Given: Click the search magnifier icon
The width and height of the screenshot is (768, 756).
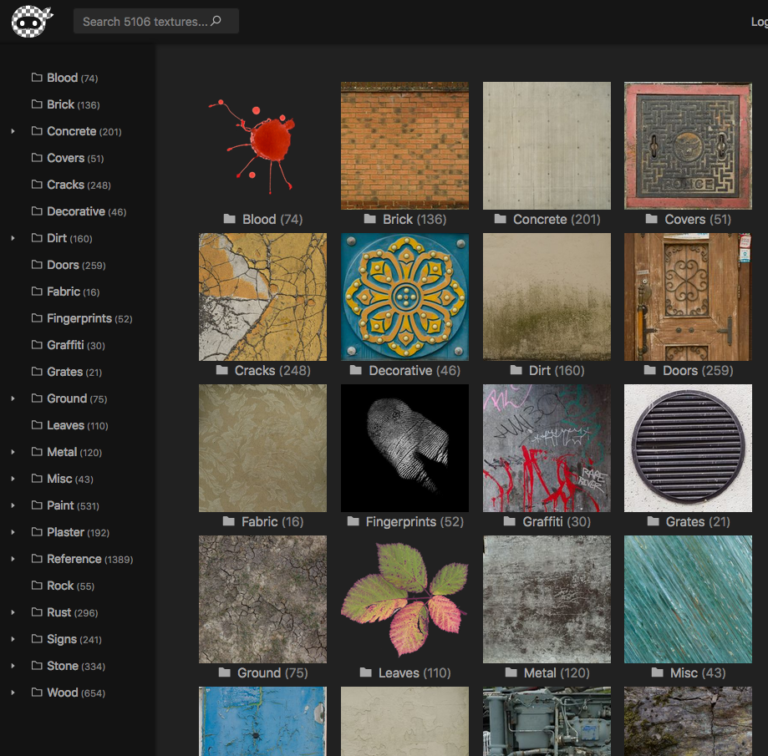Looking at the screenshot, I should 216,21.
